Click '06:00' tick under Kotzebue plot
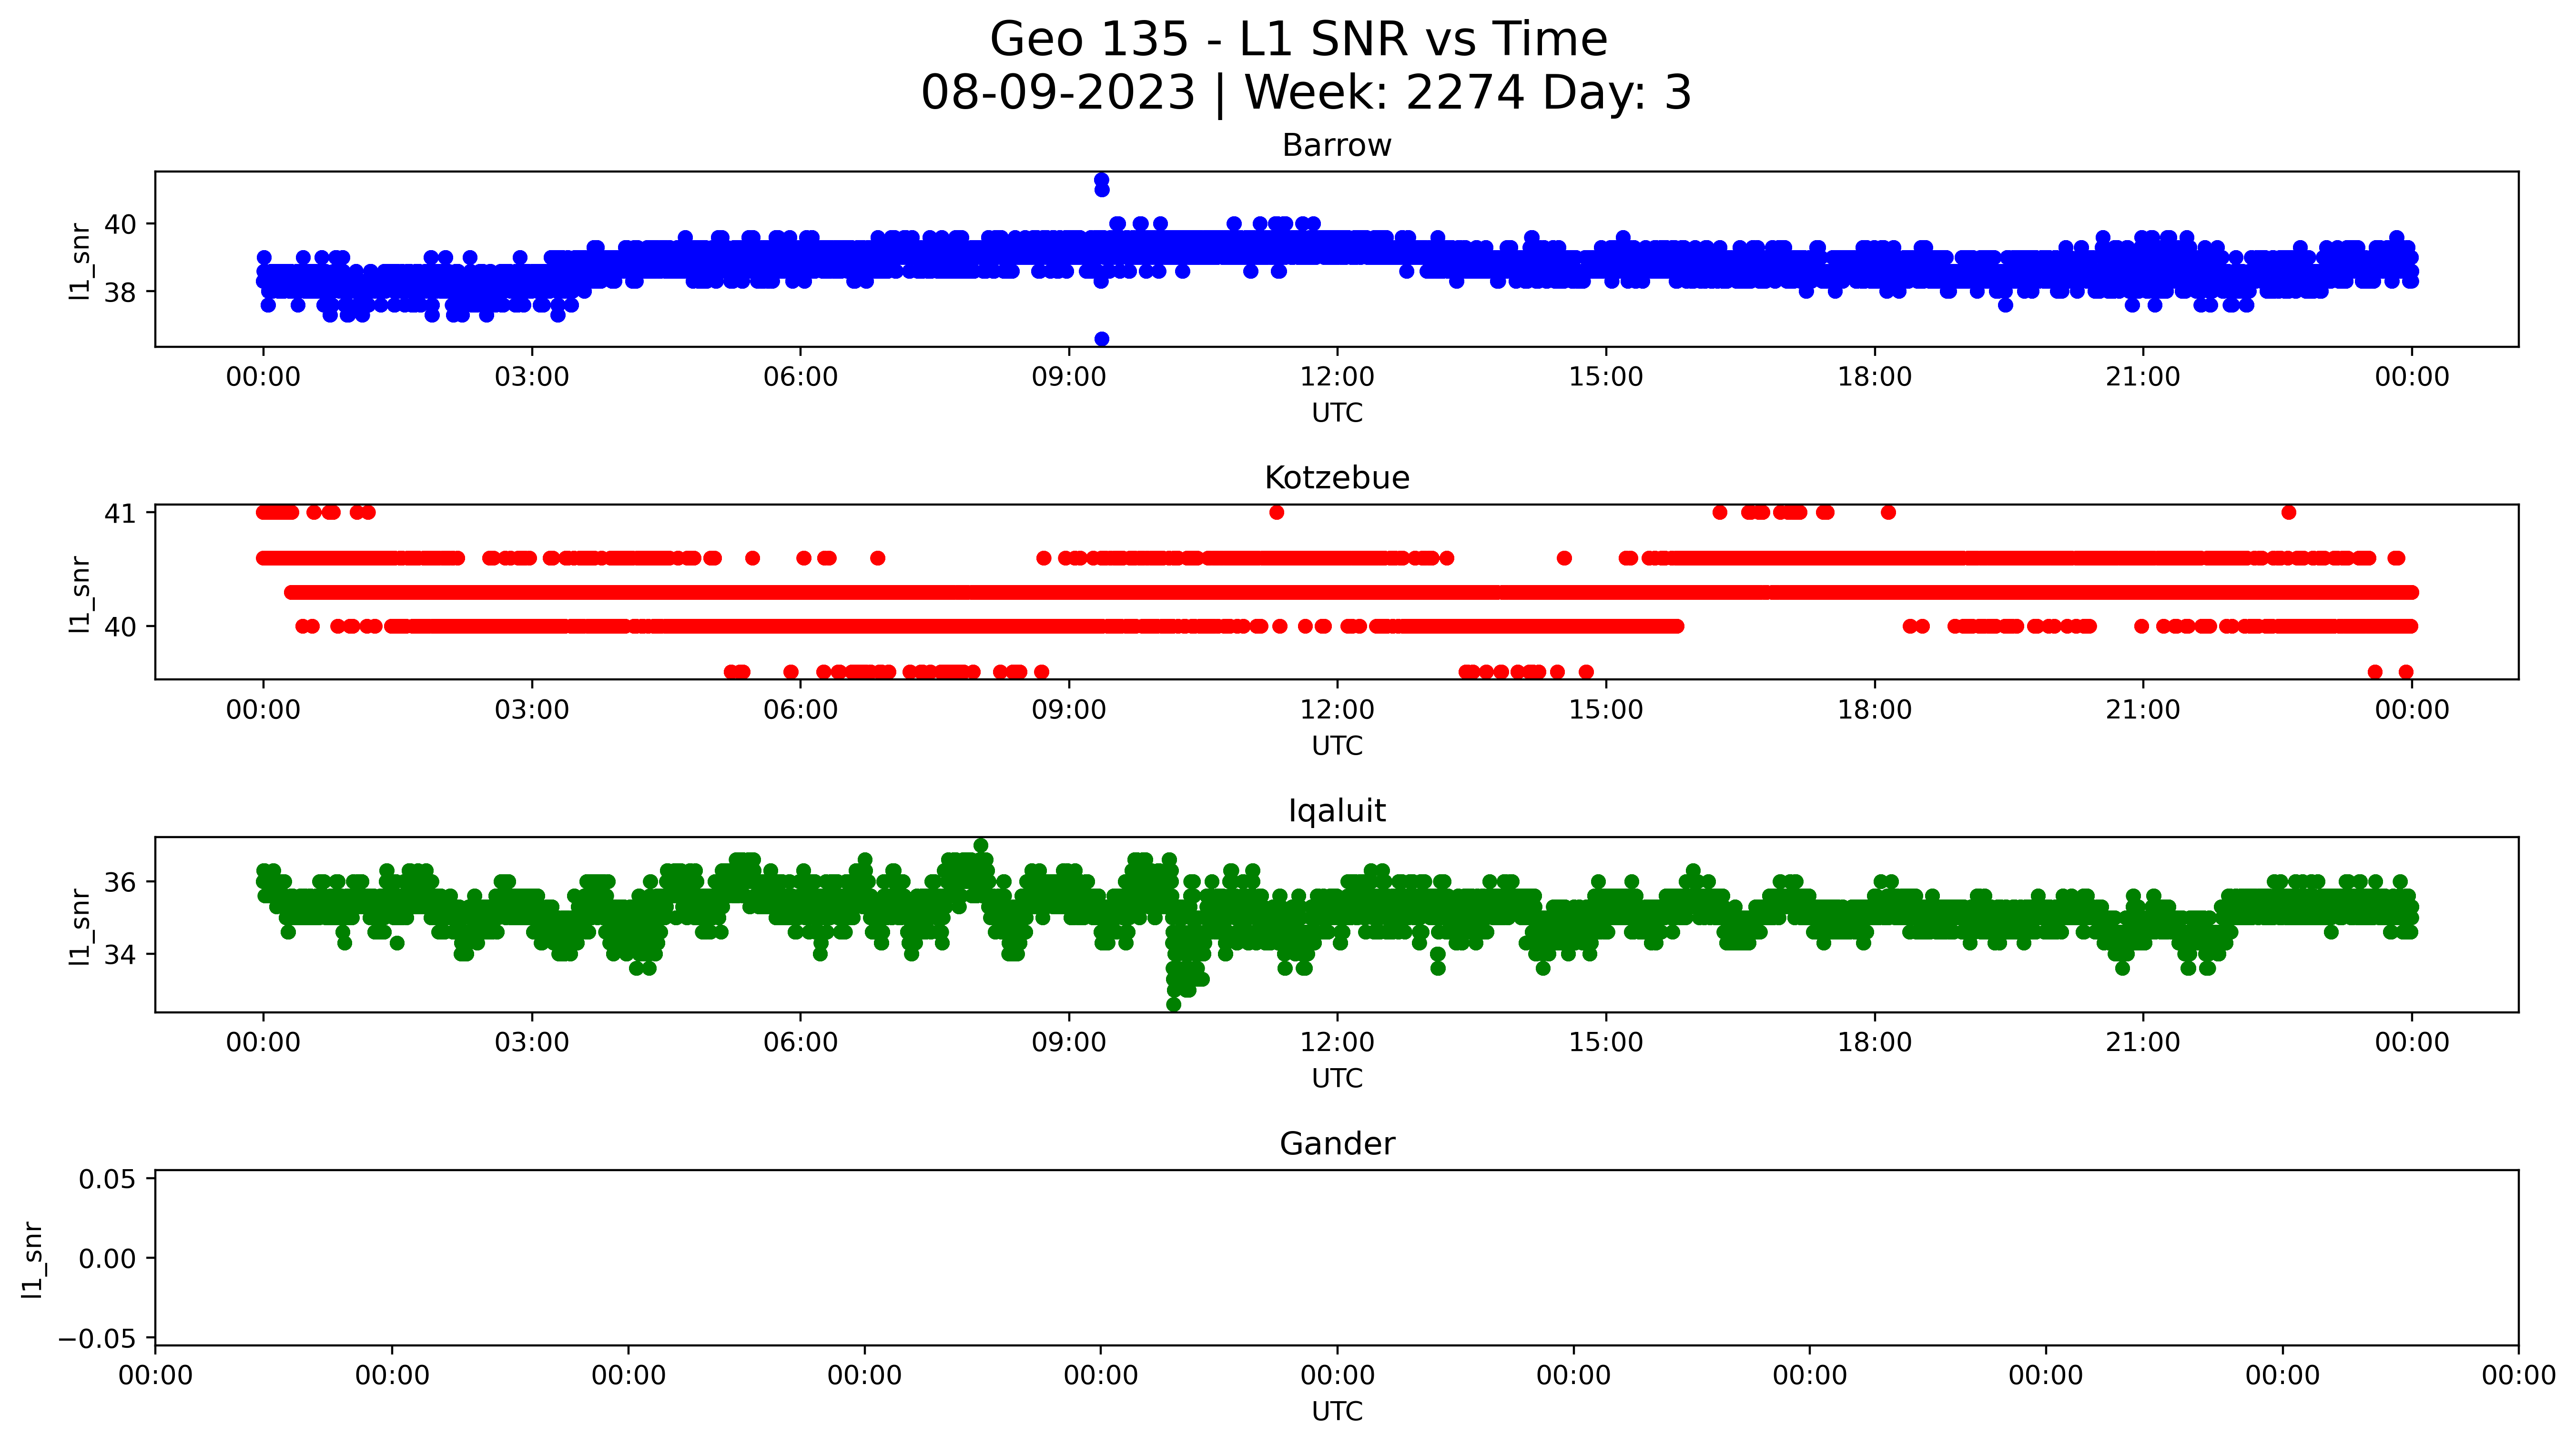This screenshot has height=1445, width=2576. click(801, 711)
